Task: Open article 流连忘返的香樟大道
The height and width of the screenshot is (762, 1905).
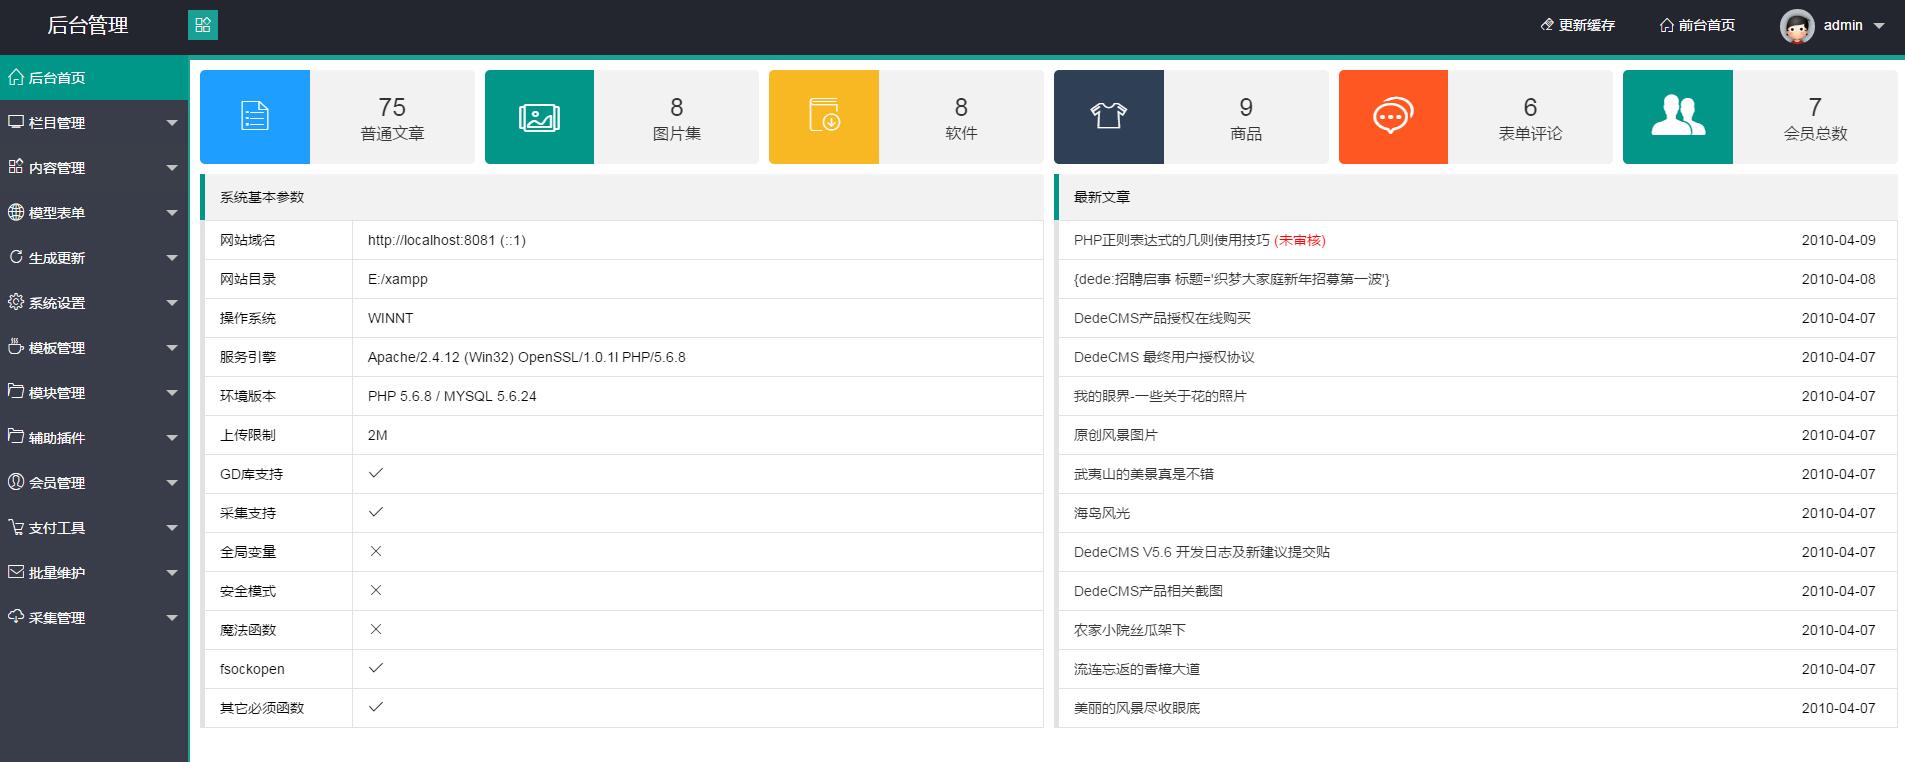Action: pyautogui.click(x=1137, y=669)
